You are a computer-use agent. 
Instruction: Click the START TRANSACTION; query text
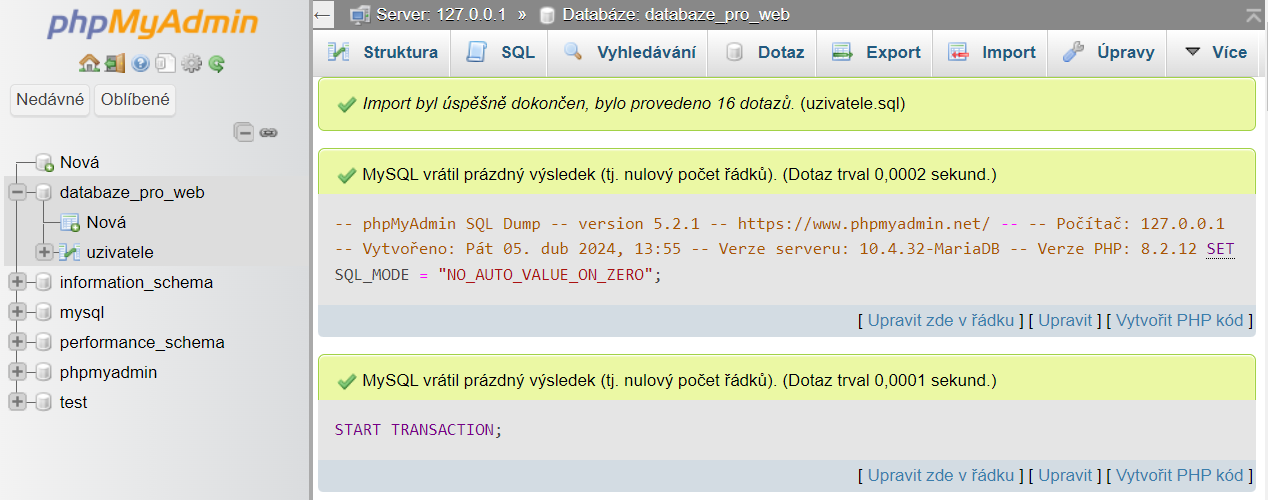click(418, 429)
